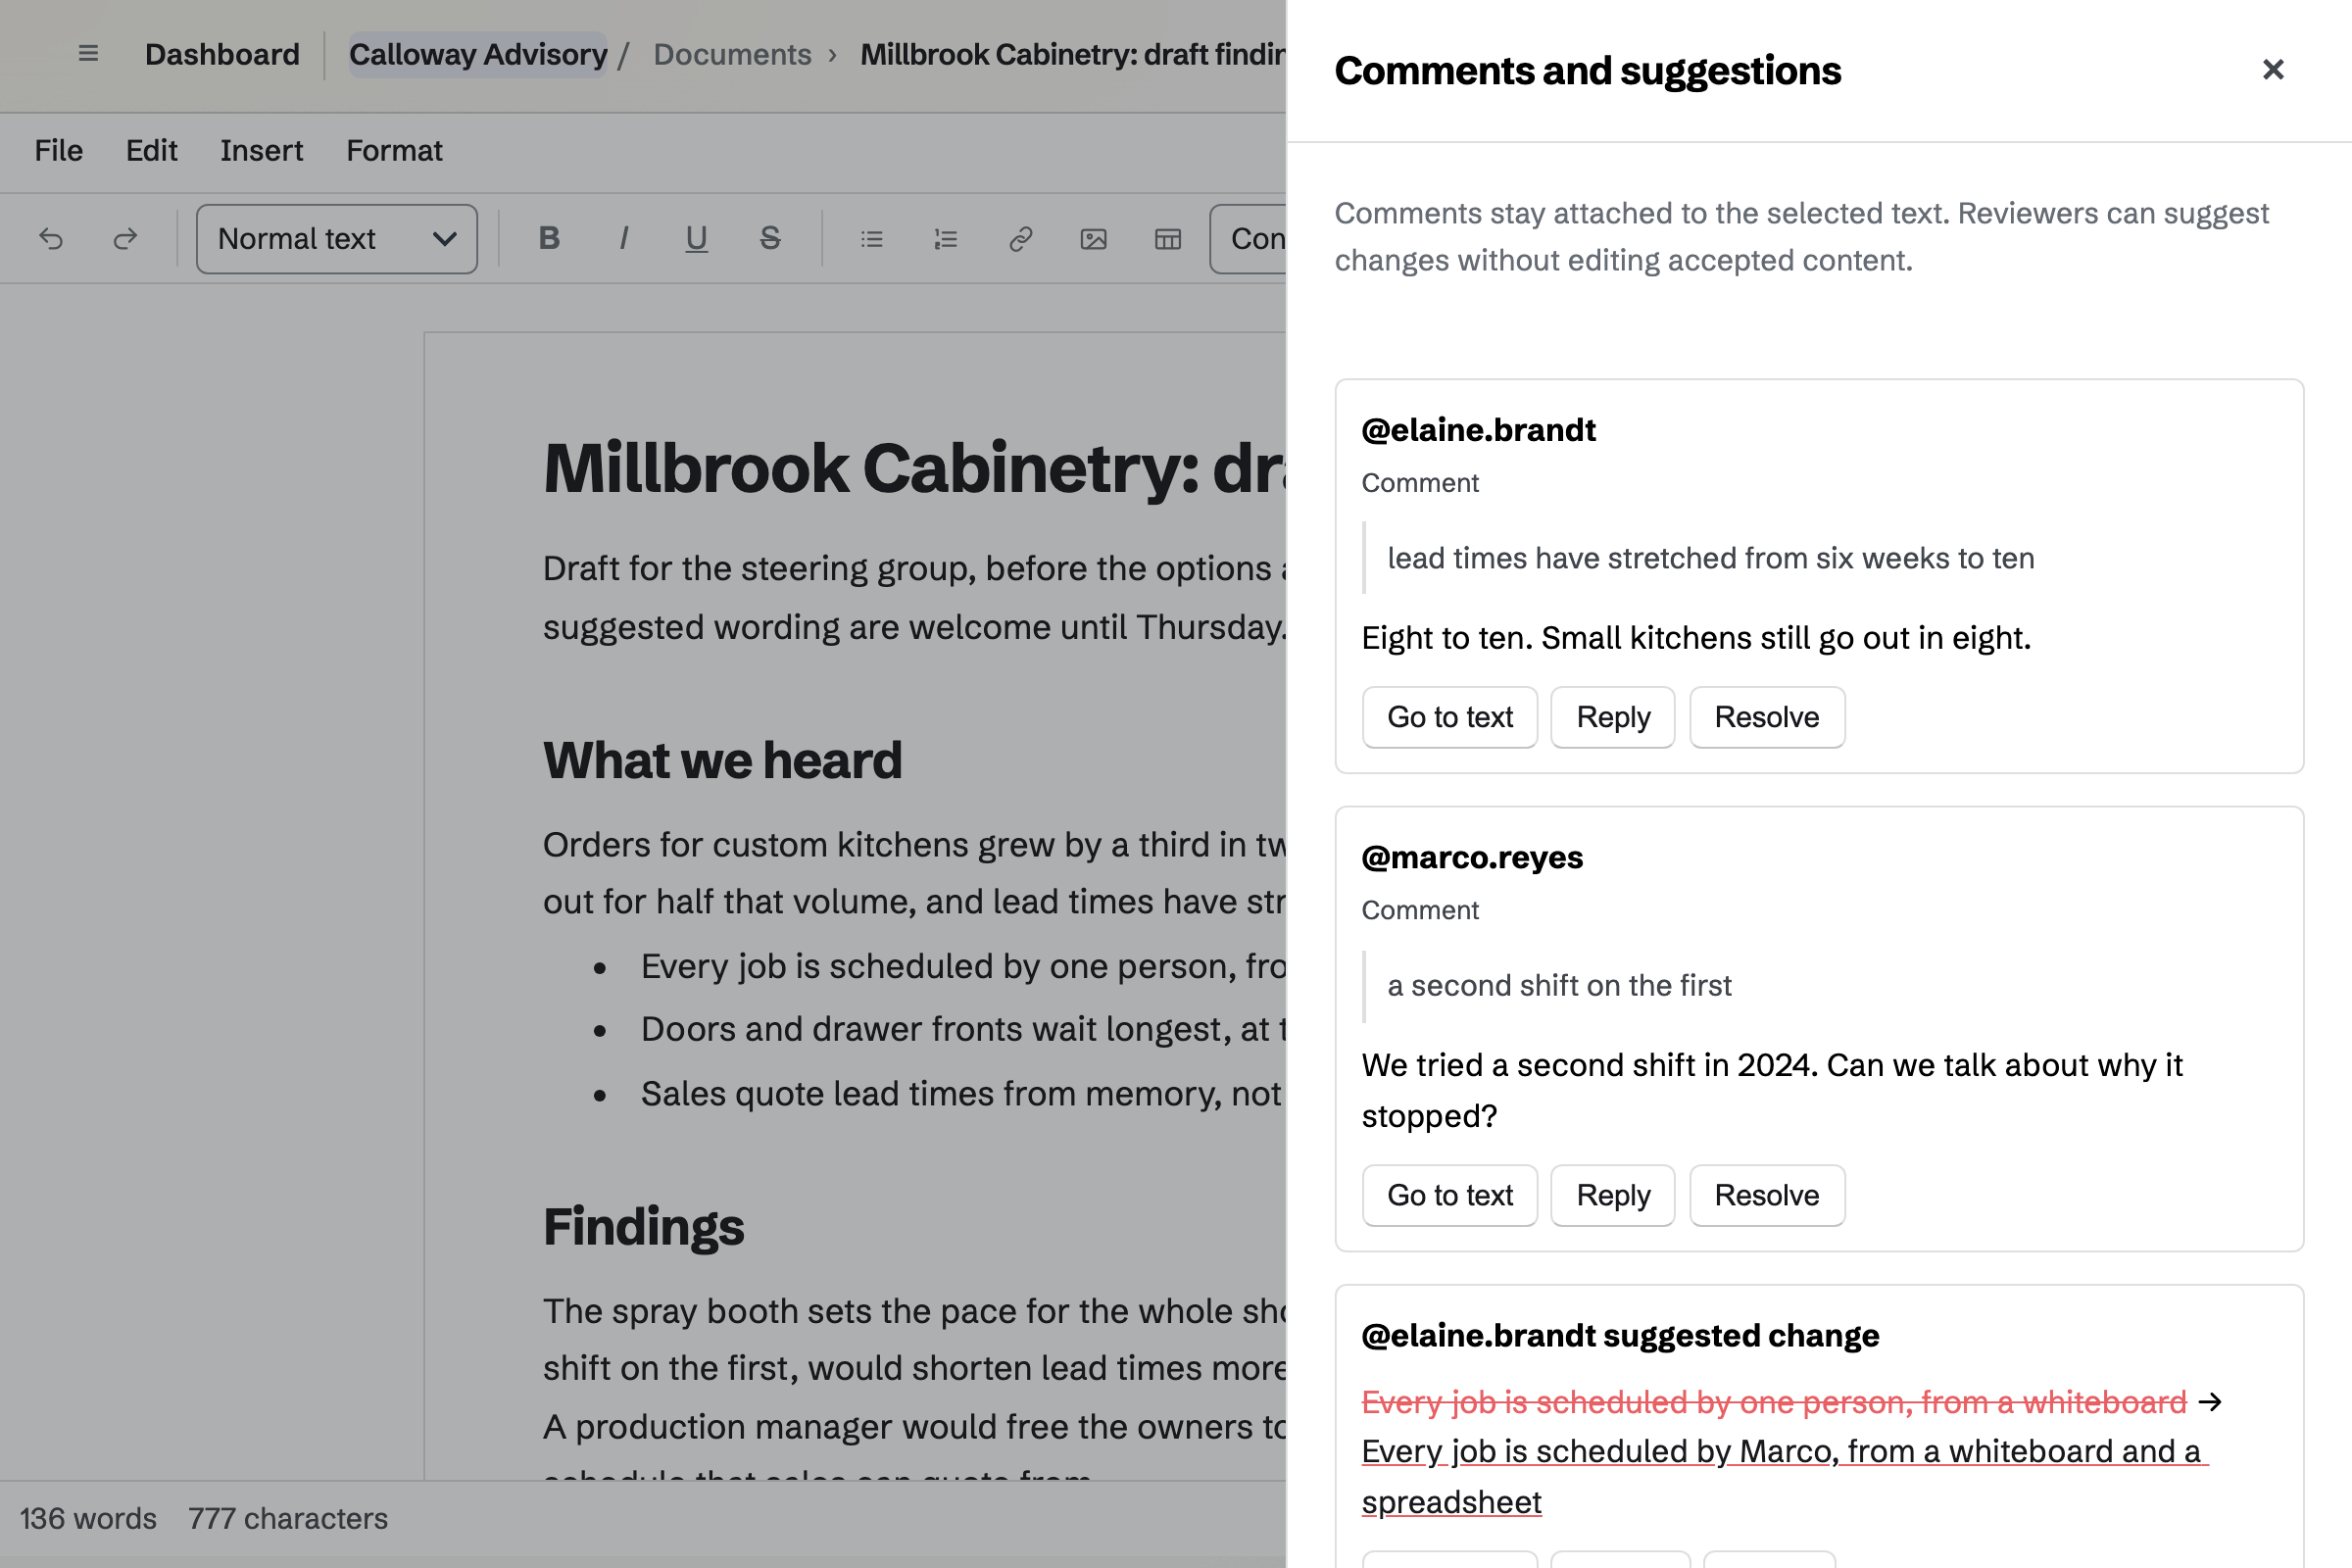Open the Insert menu
2352x1568 pixels.
(261, 151)
